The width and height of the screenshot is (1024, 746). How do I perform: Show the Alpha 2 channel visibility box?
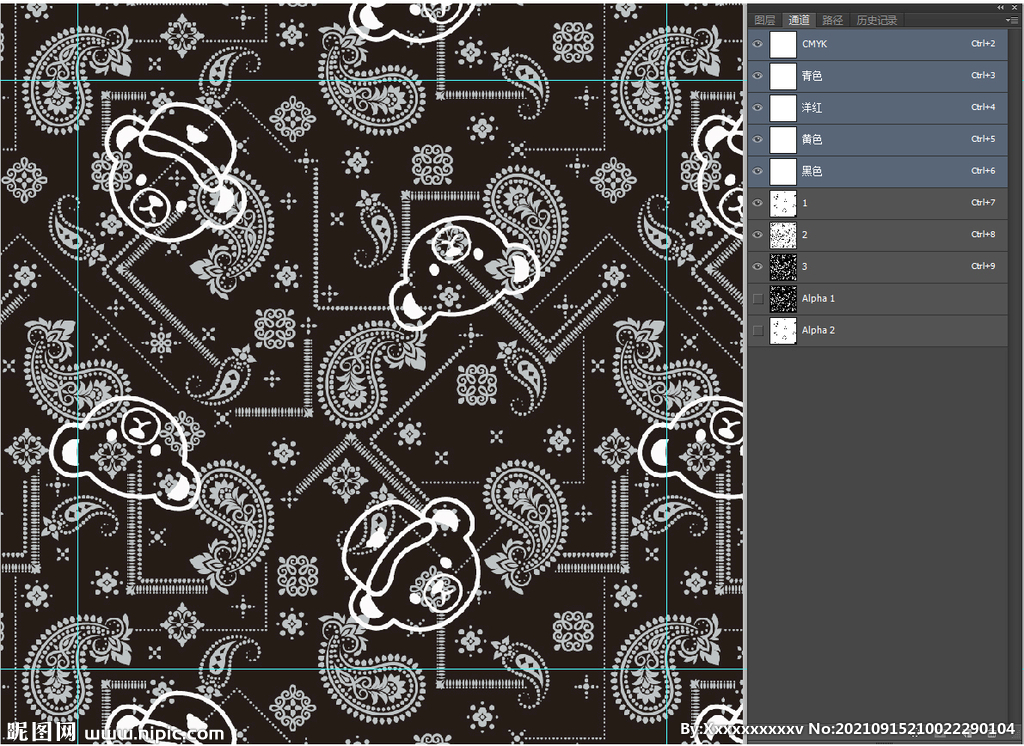(758, 331)
